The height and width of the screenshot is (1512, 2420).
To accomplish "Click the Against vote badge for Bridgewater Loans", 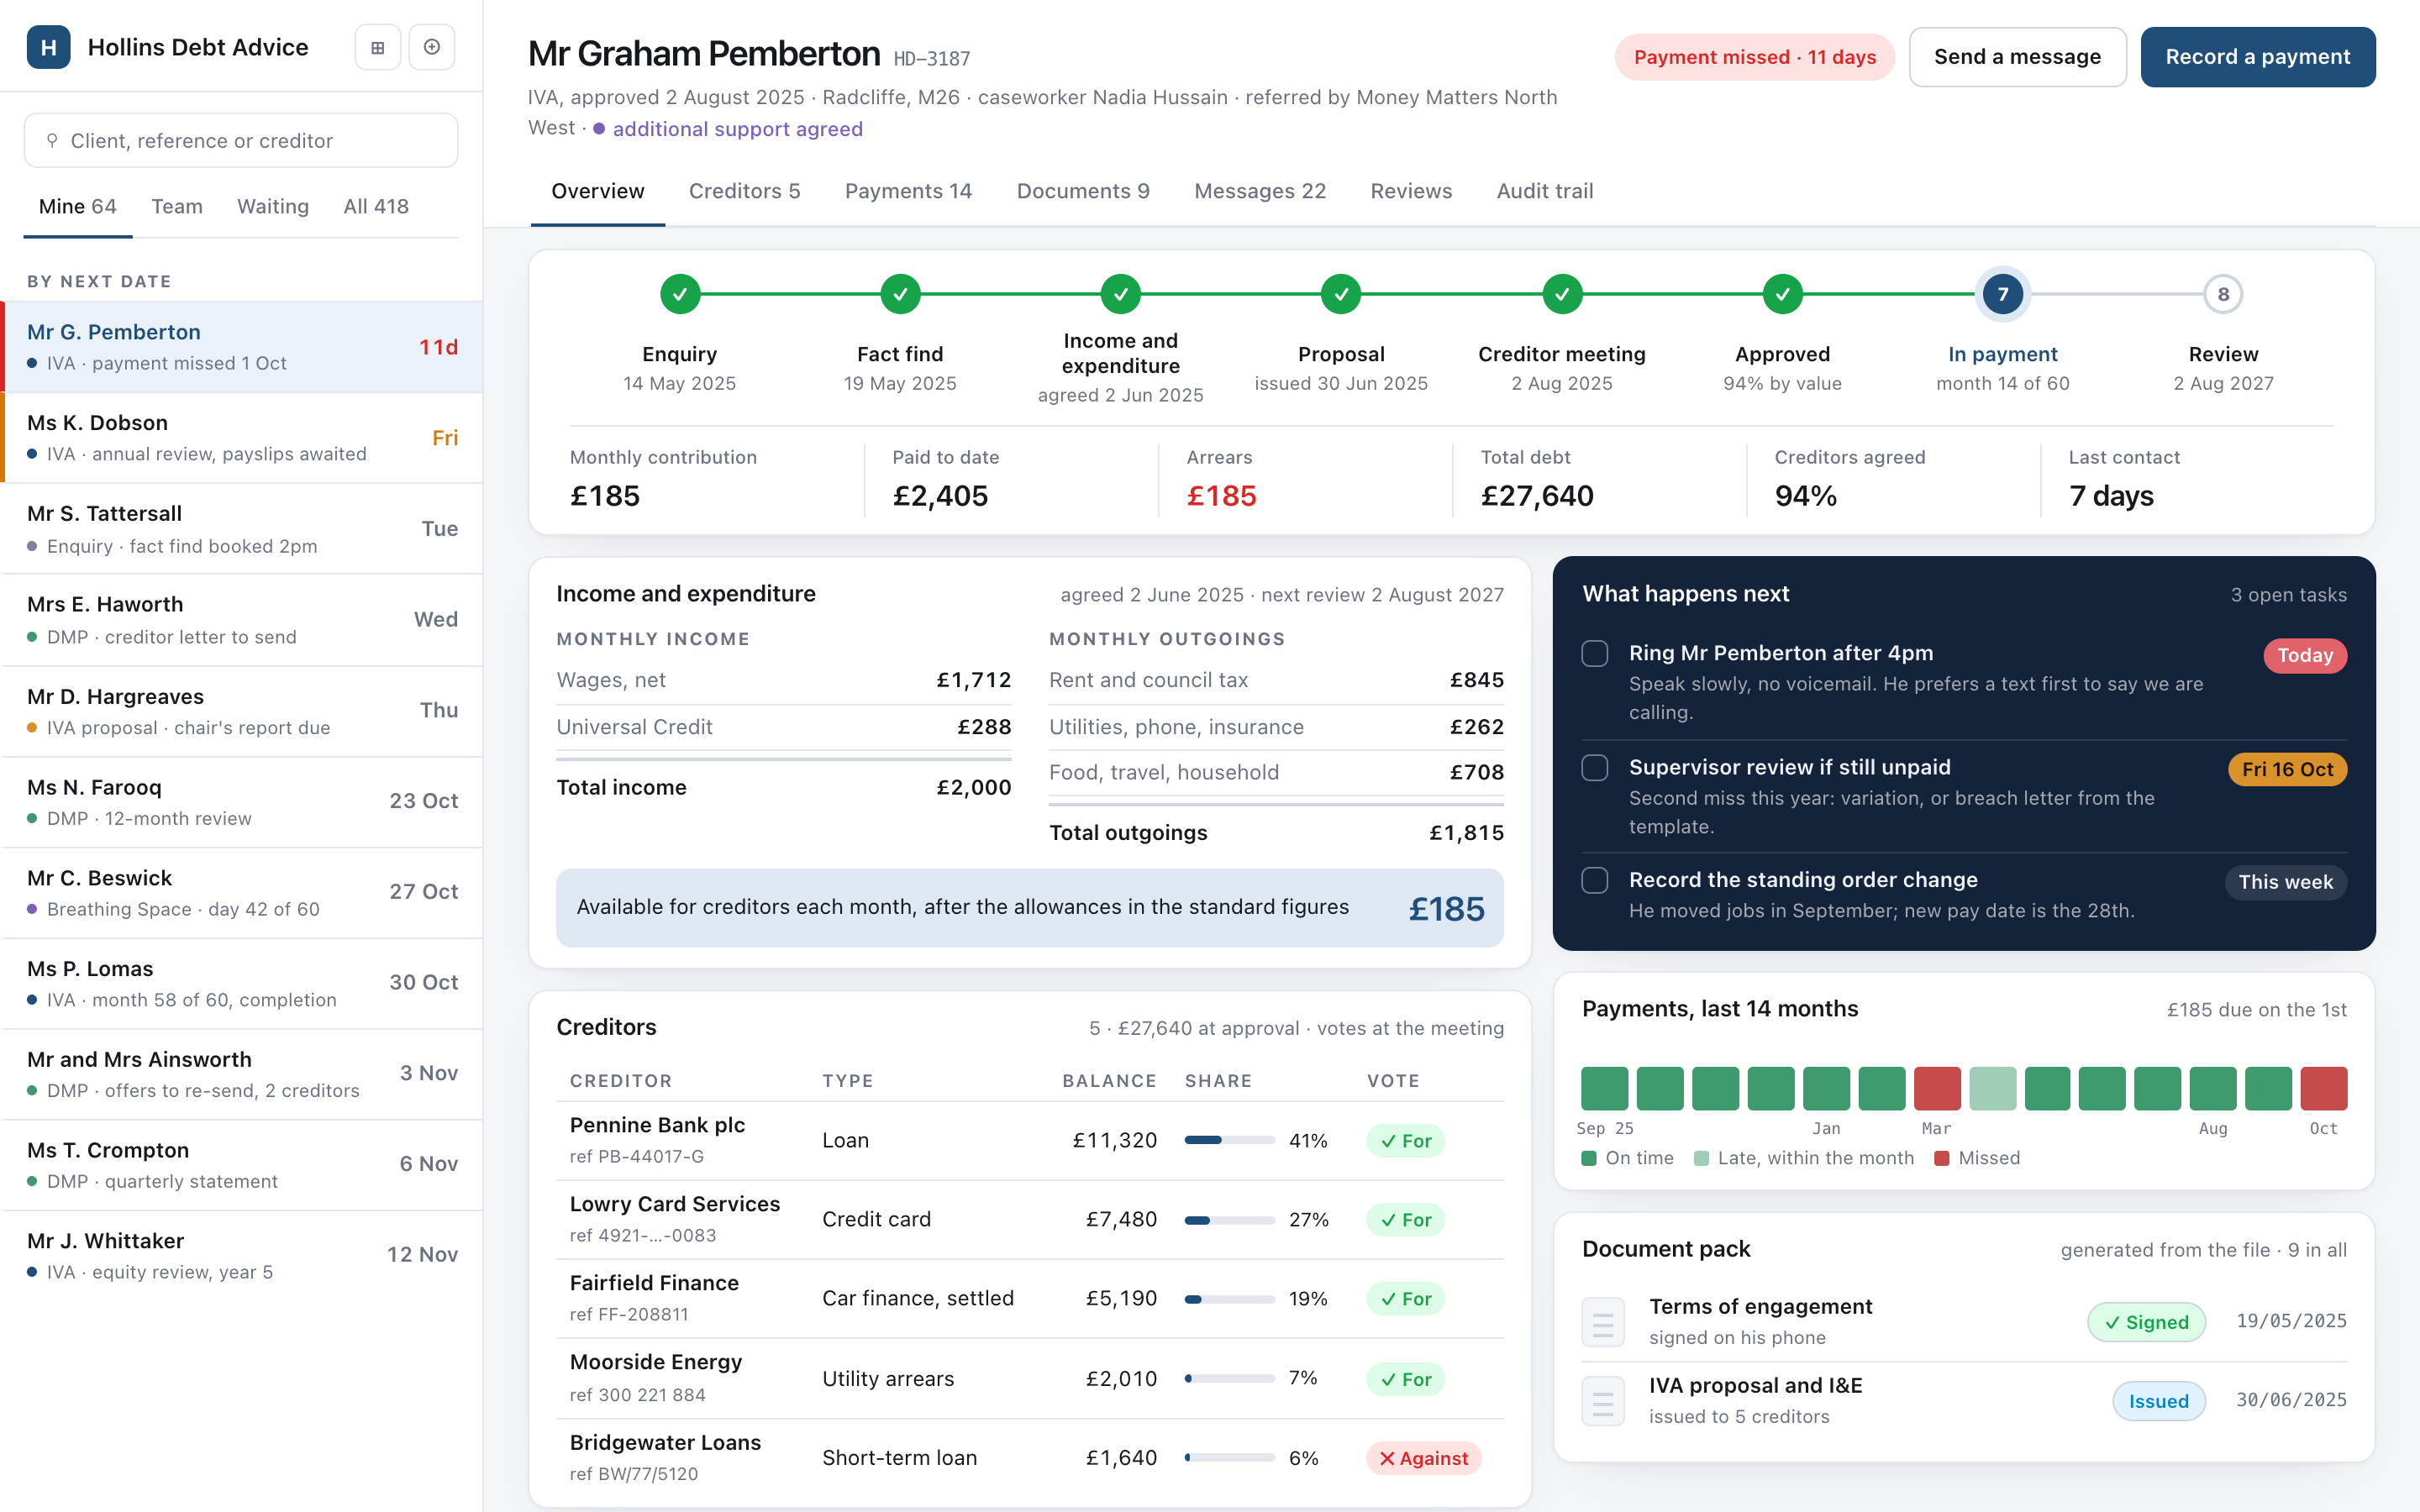I will [1424, 1458].
